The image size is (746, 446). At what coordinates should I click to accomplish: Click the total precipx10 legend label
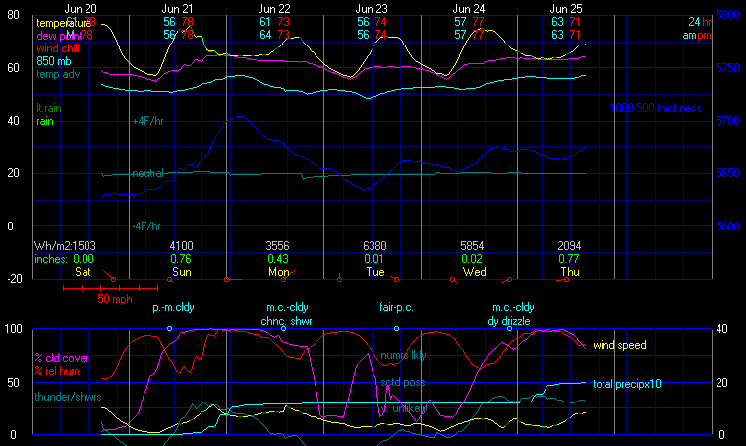point(627,384)
